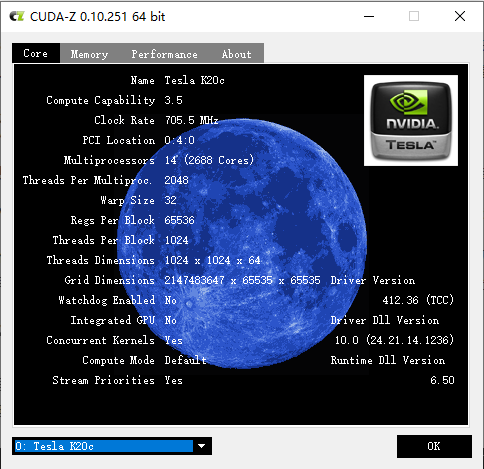484x469 pixels.
Task: Click the 'Grid Dimensions' label
Action: click(110, 280)
